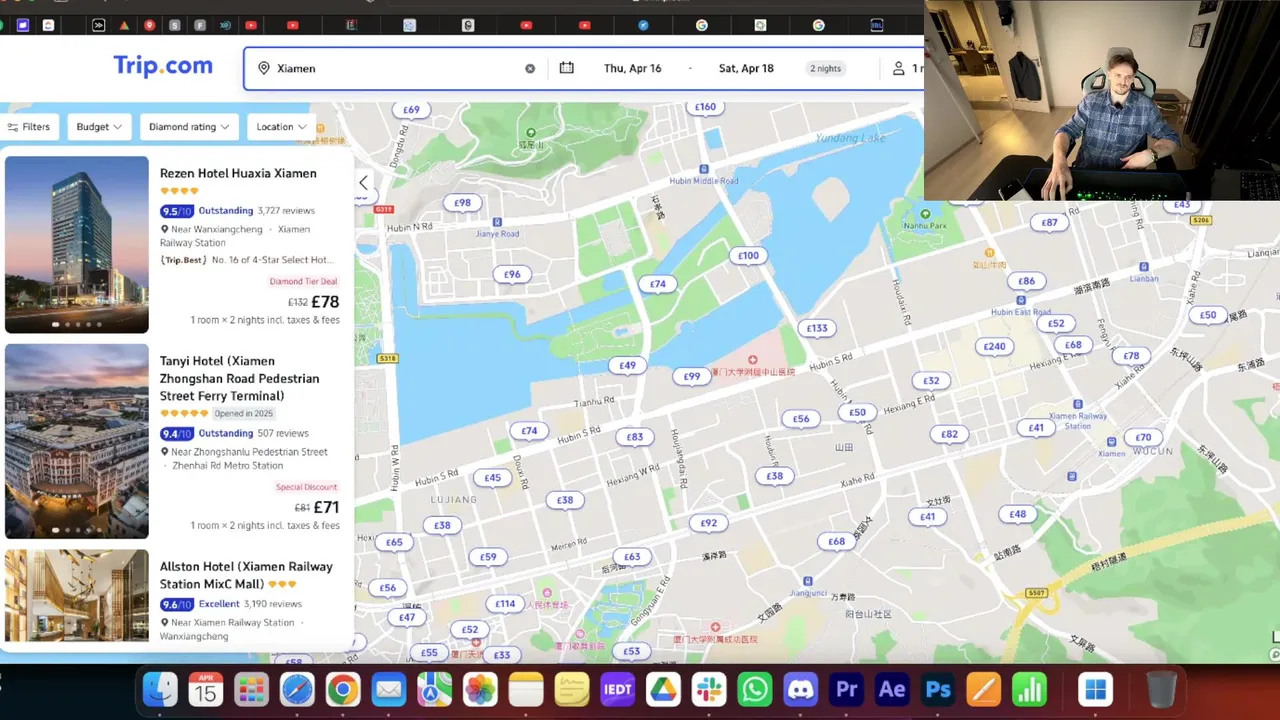Image resolution: width=1280 pixels, height=720 pixels.
Task: Select the £49 map price marker
Action: coord(627,366)
